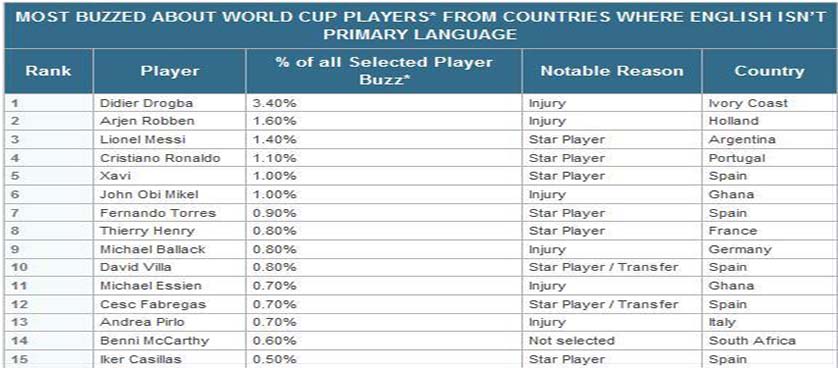This screenshot has width=838, height=368.
Task: Select Cesc Fabregas in the table
Action: point(169,304)
